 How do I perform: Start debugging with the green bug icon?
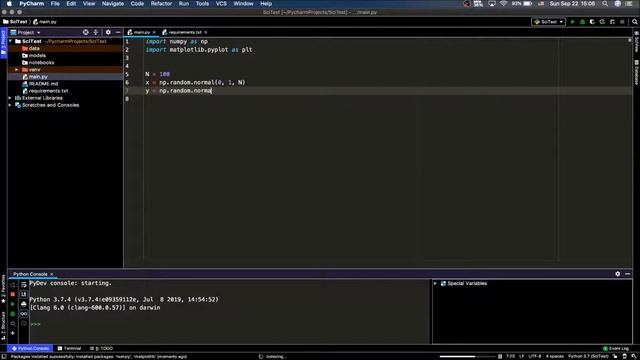pos(582,22)
